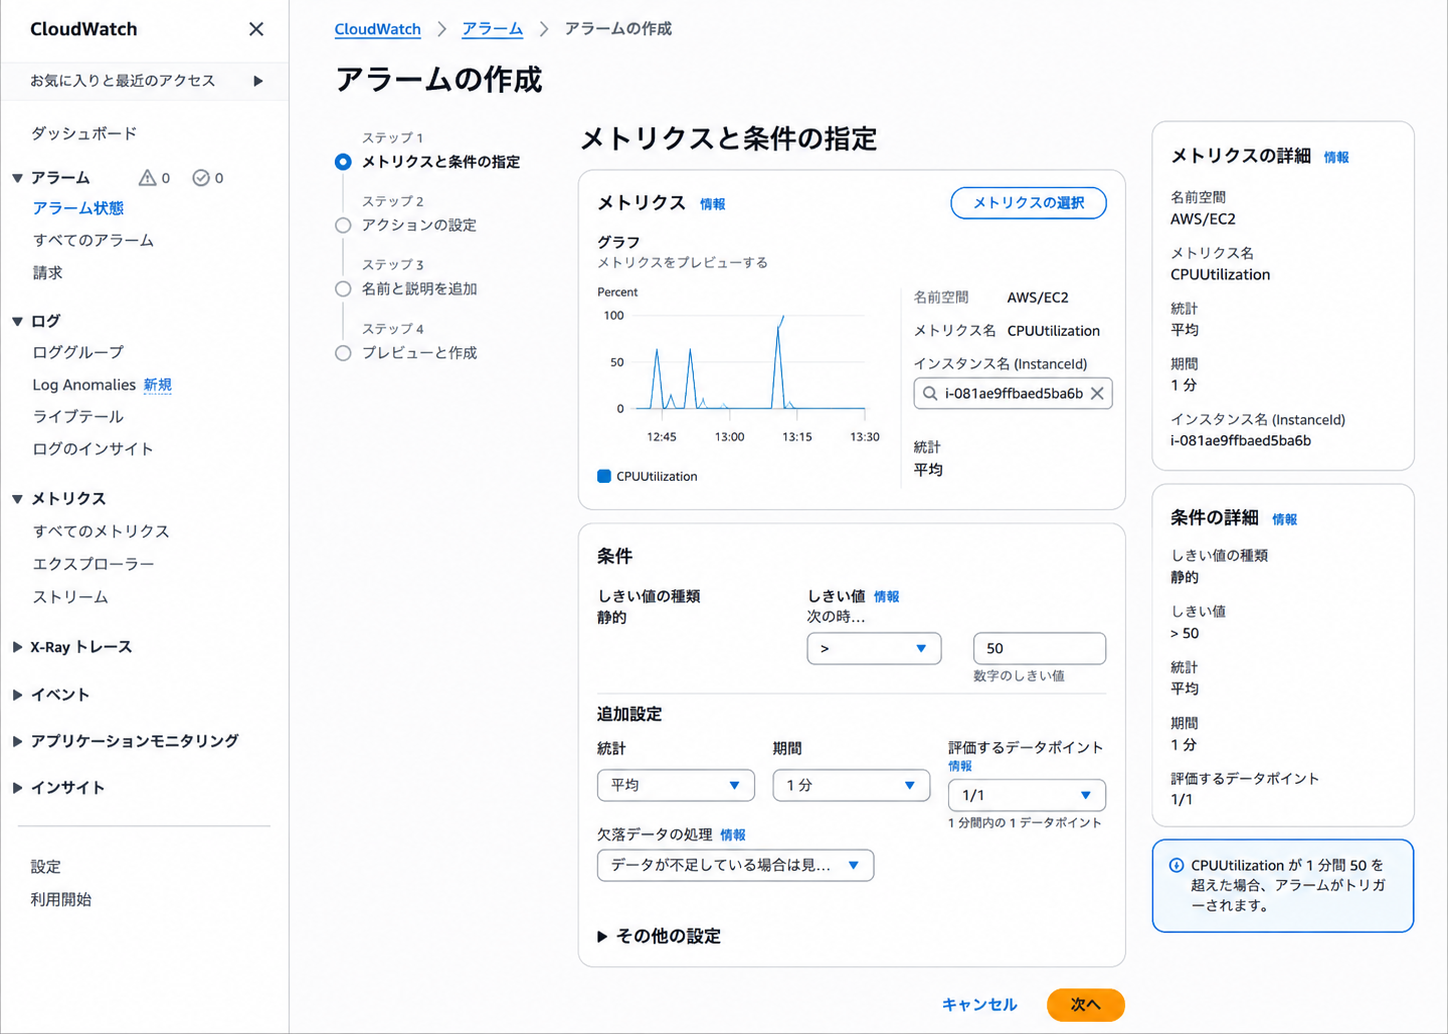Clear the instance ID search field

point(1097,393)
